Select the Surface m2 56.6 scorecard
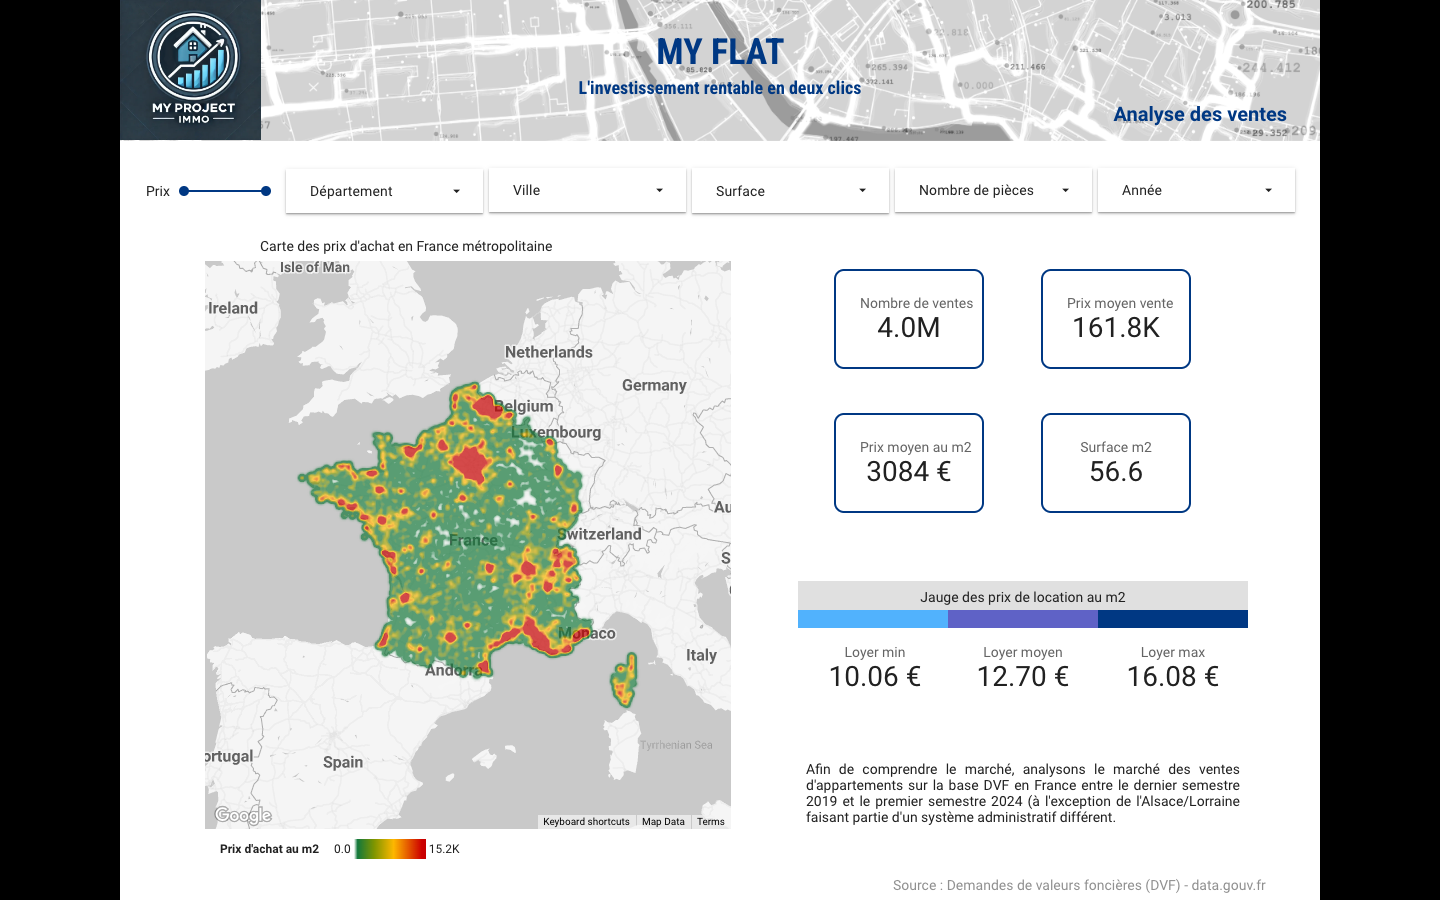The width and height of the screenshot is (1440, 900). tap(1116, 463)
